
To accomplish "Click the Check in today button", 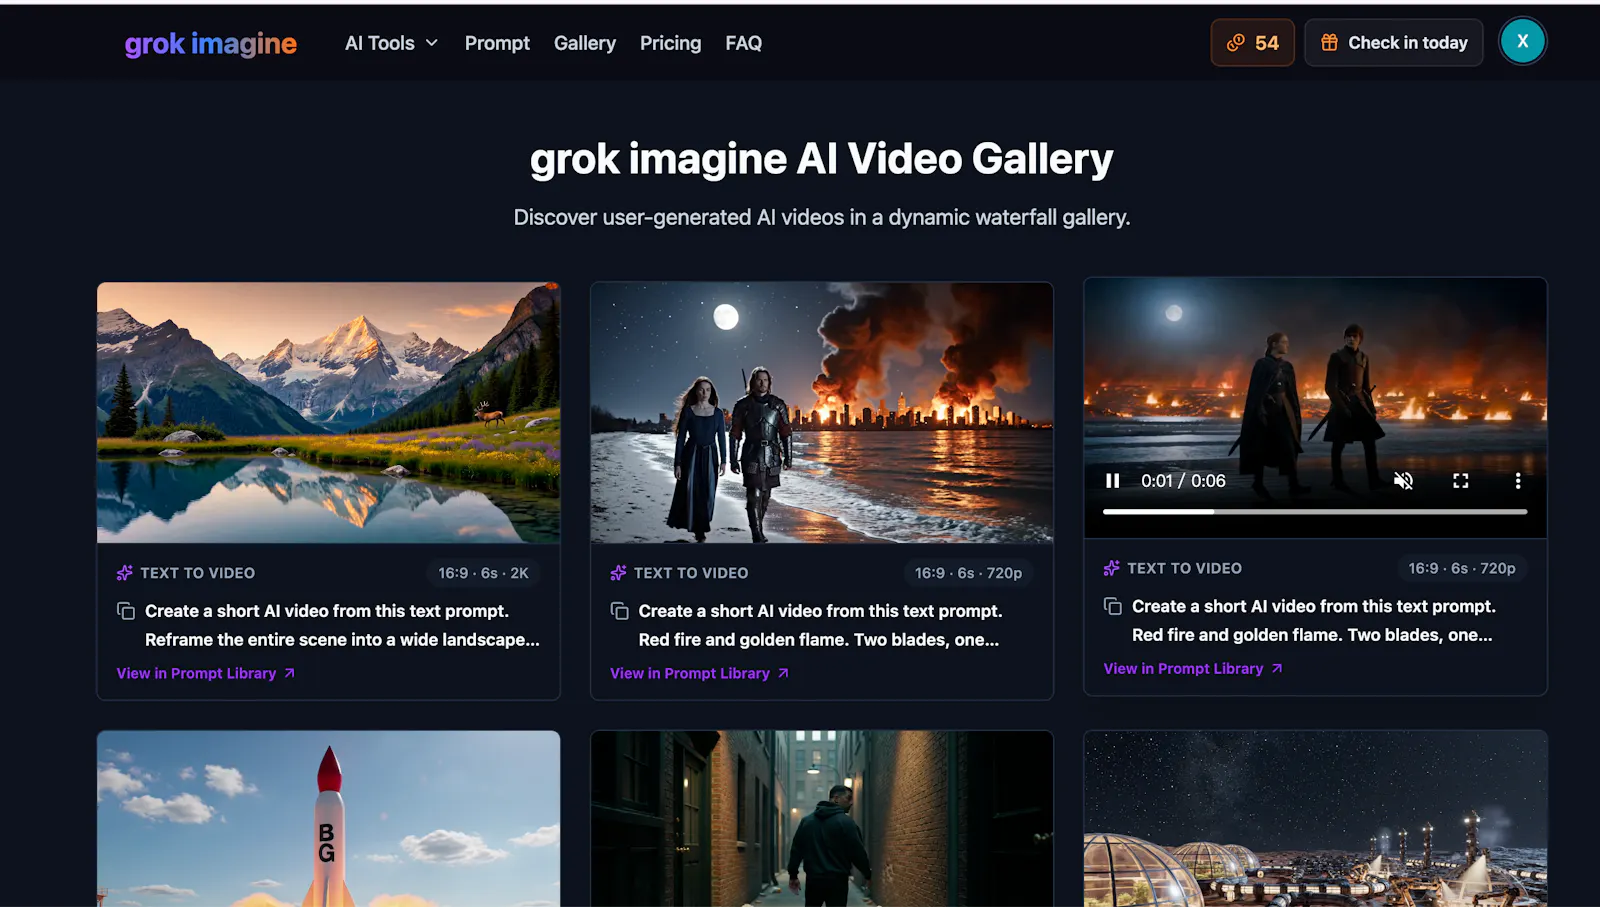I will (x=1394, y=43).
